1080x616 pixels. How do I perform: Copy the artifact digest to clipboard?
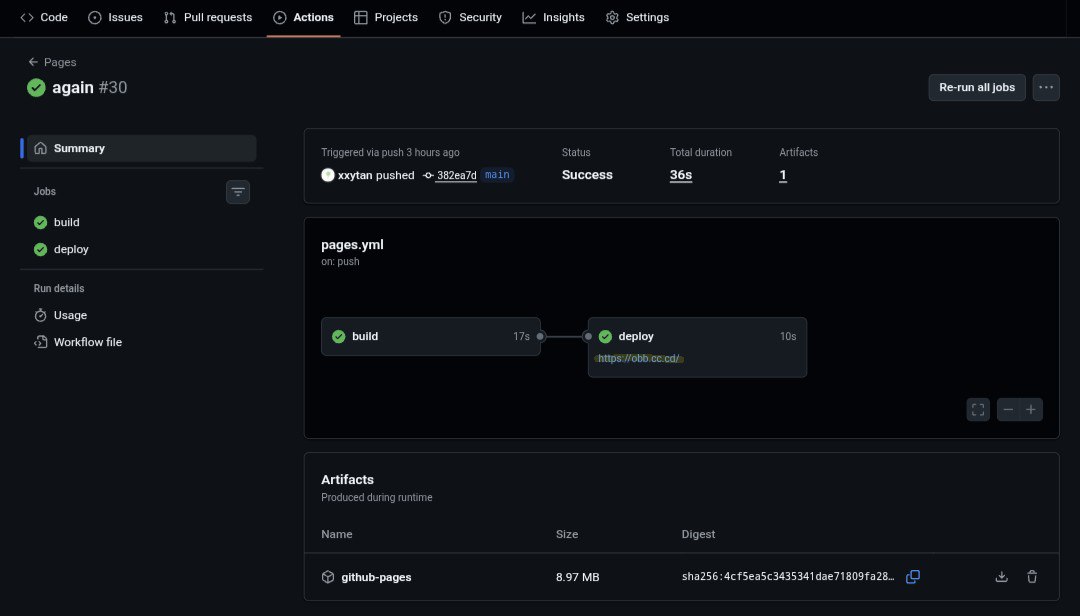point(912,577)
